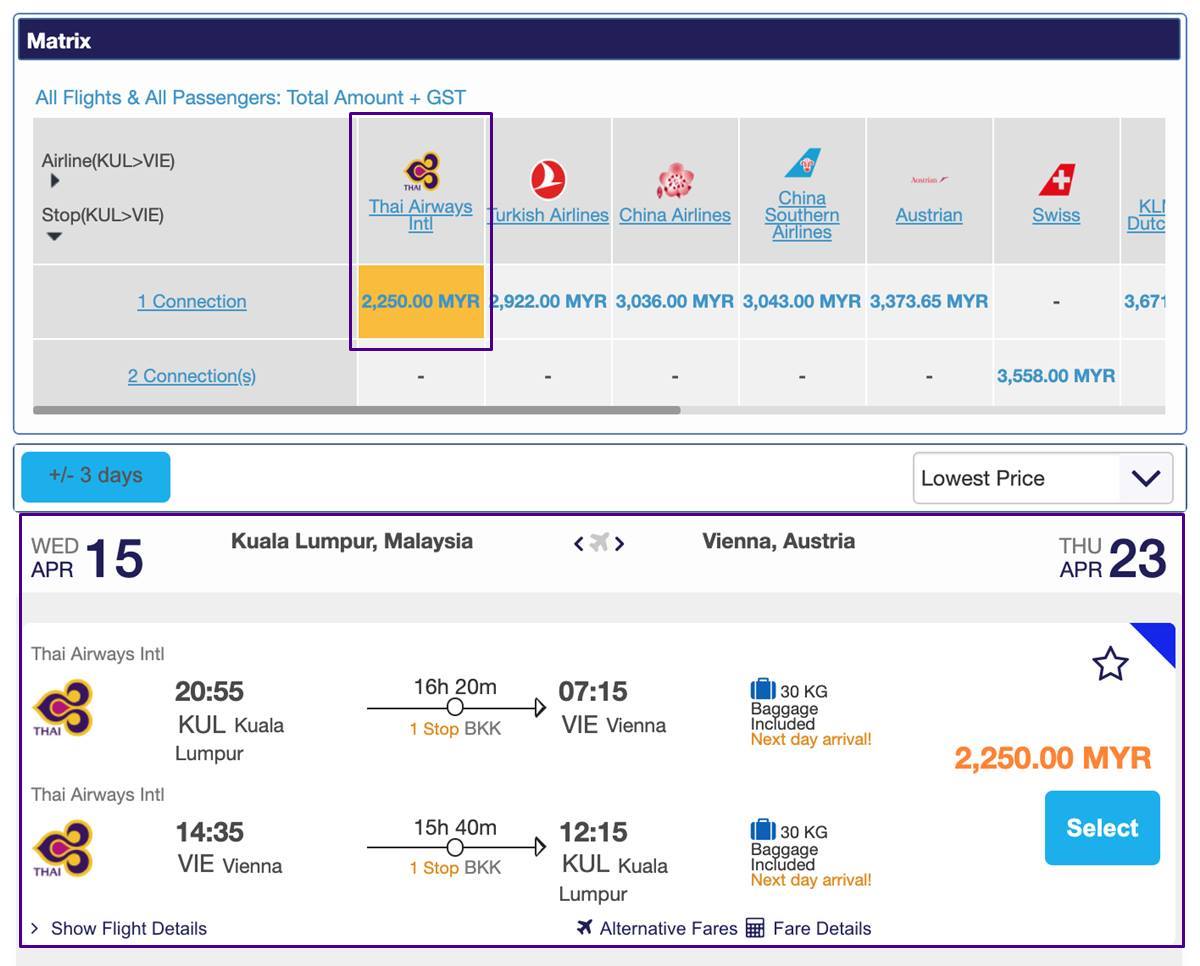Viewport: 1200px width, 966px height.
Task: Click the Kuala Lumpur, Malaysia heading
Action: coord(352,541)
